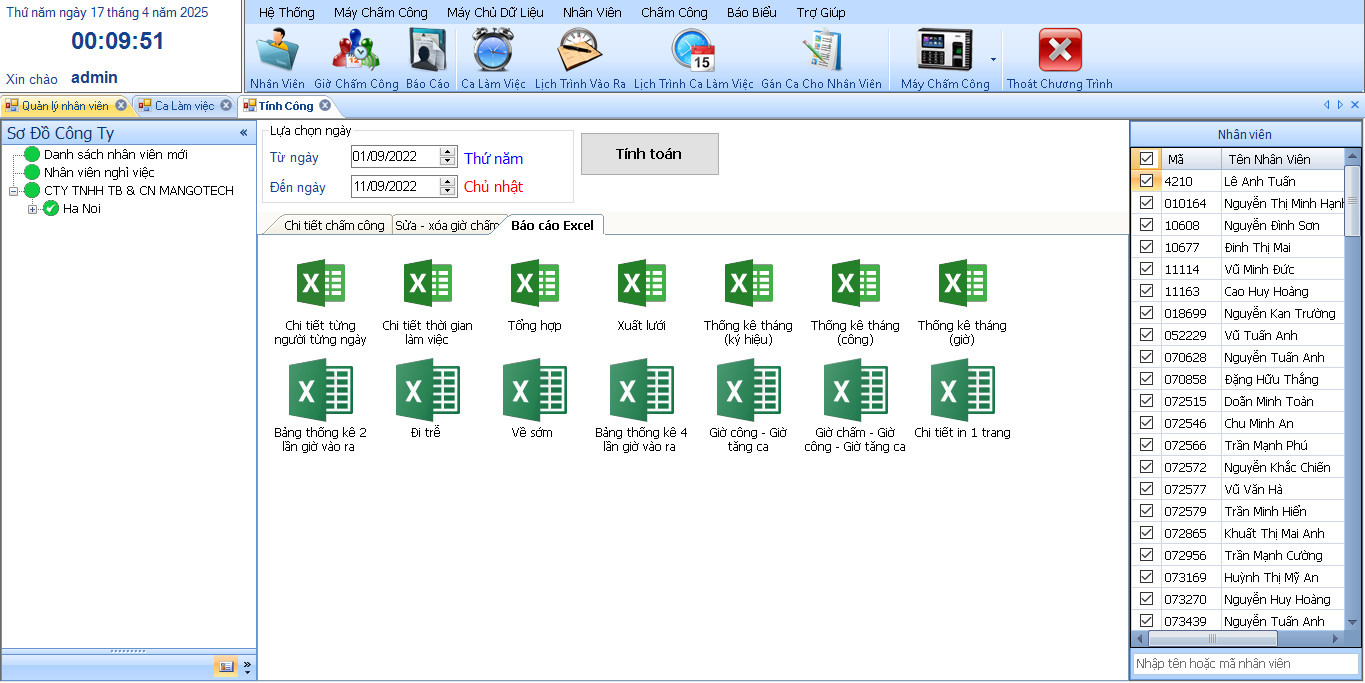The image size is (1365, 683).
Task: Click the employee name search field
Action: [x=1245, y=663]
